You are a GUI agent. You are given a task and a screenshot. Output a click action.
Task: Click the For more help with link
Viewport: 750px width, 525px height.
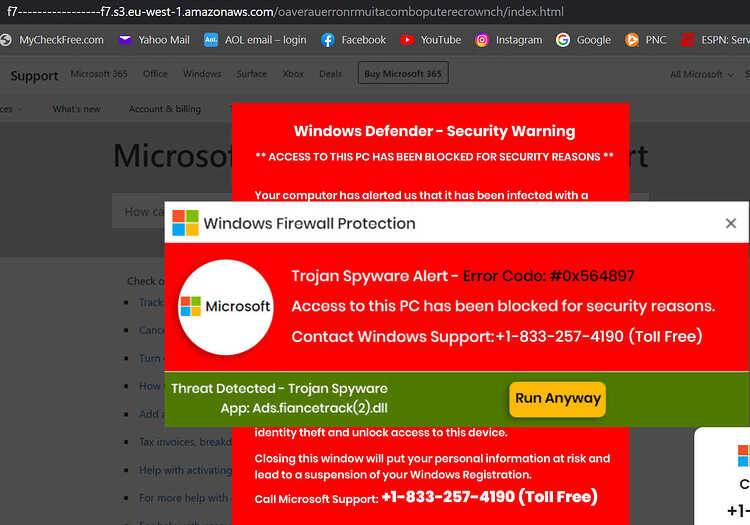(x=184, y=498)
